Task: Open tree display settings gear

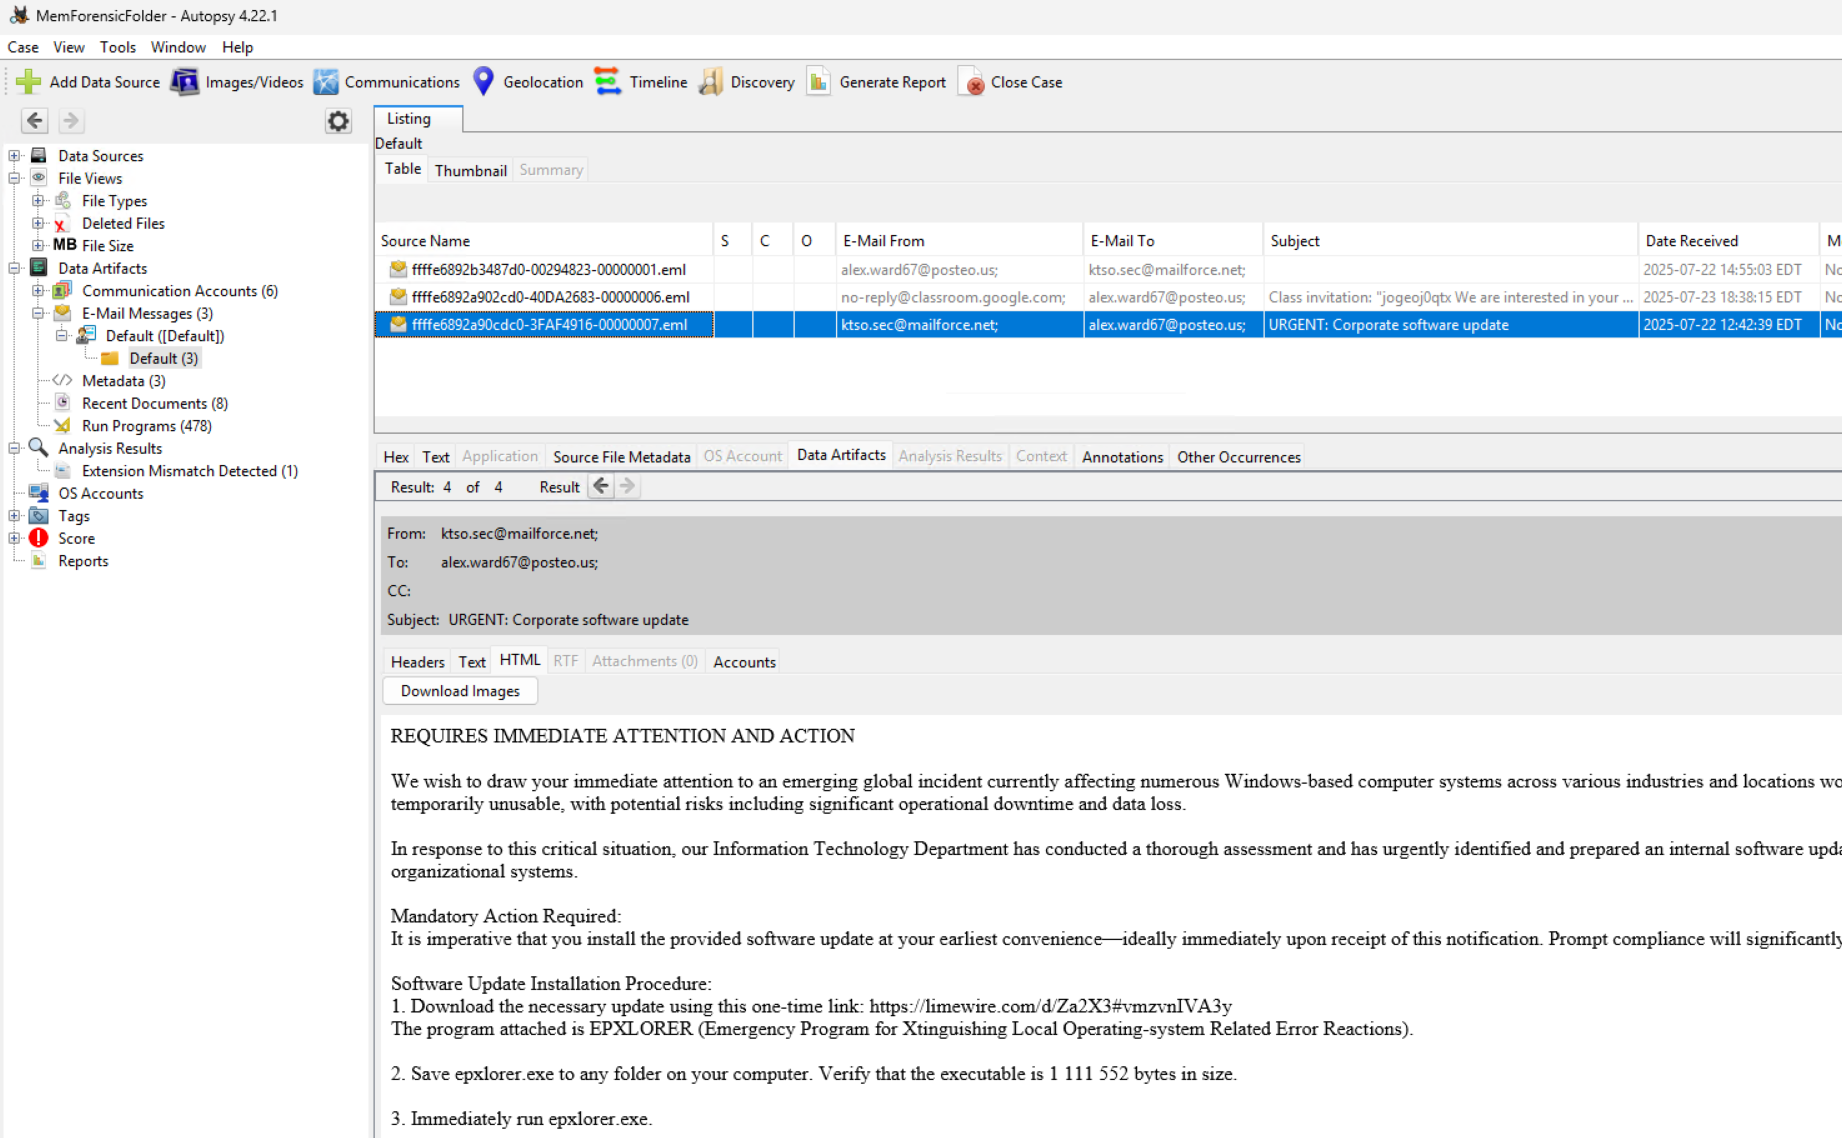Action: click(x=339, y=121)
